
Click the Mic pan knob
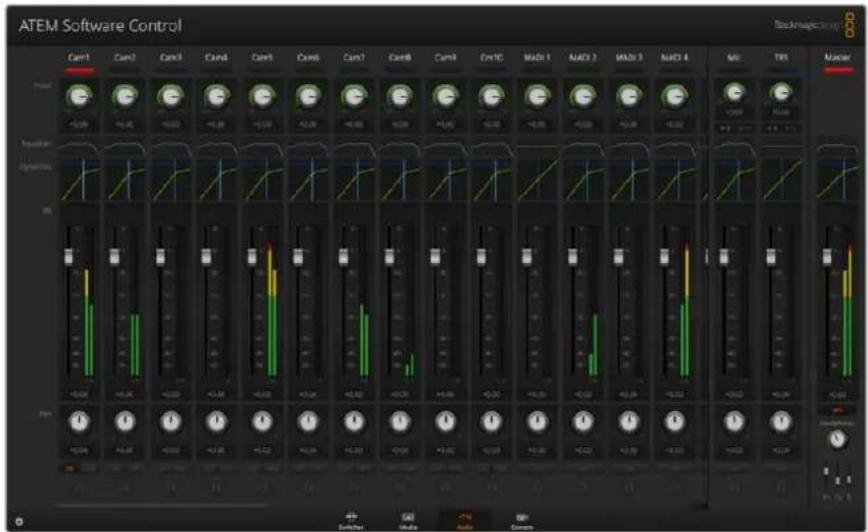tap(734, 422)
